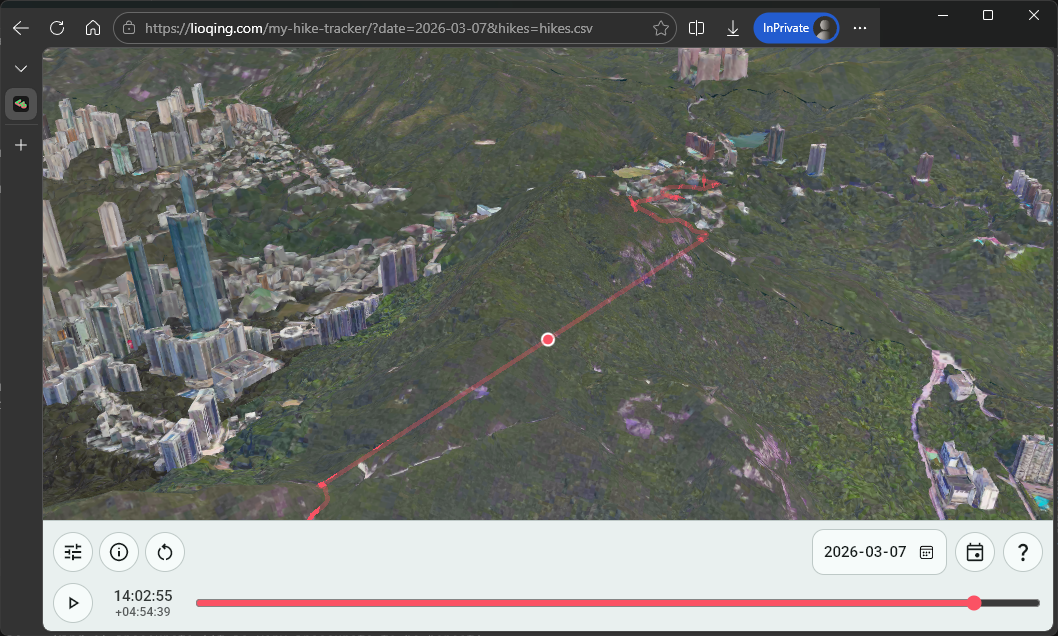Open the browser Settings and more menu
Viewport: 1058px width, 636px height.
coord(859,27)
